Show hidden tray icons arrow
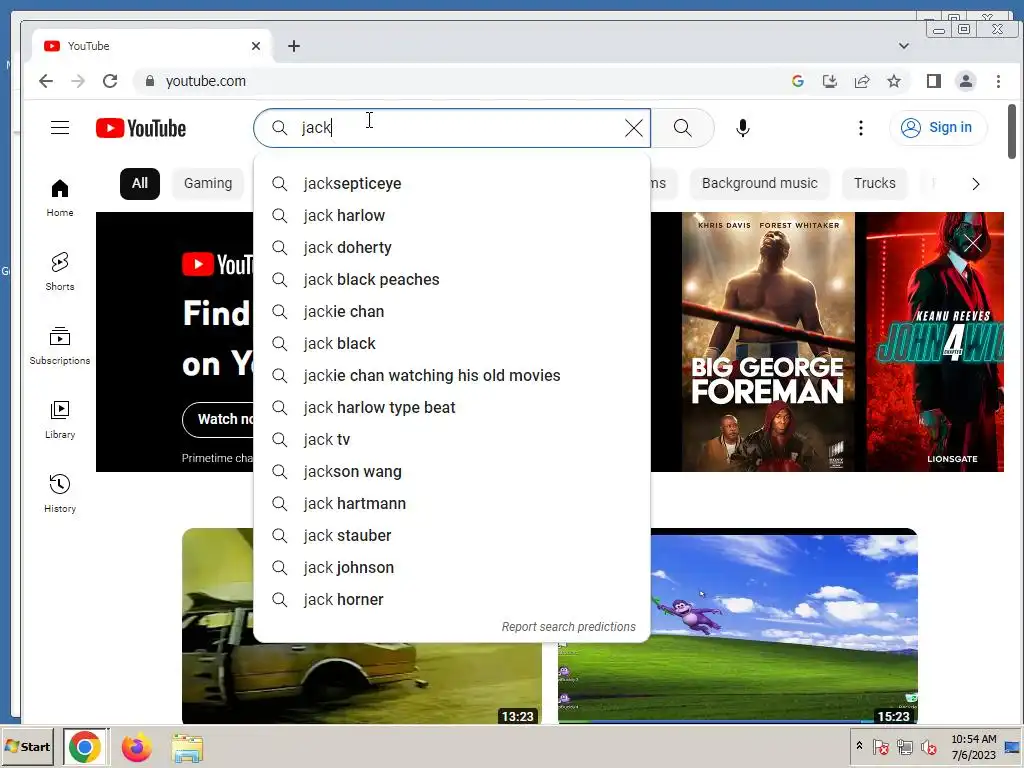This screenshot has height=768, width=1024. [859, 746]
